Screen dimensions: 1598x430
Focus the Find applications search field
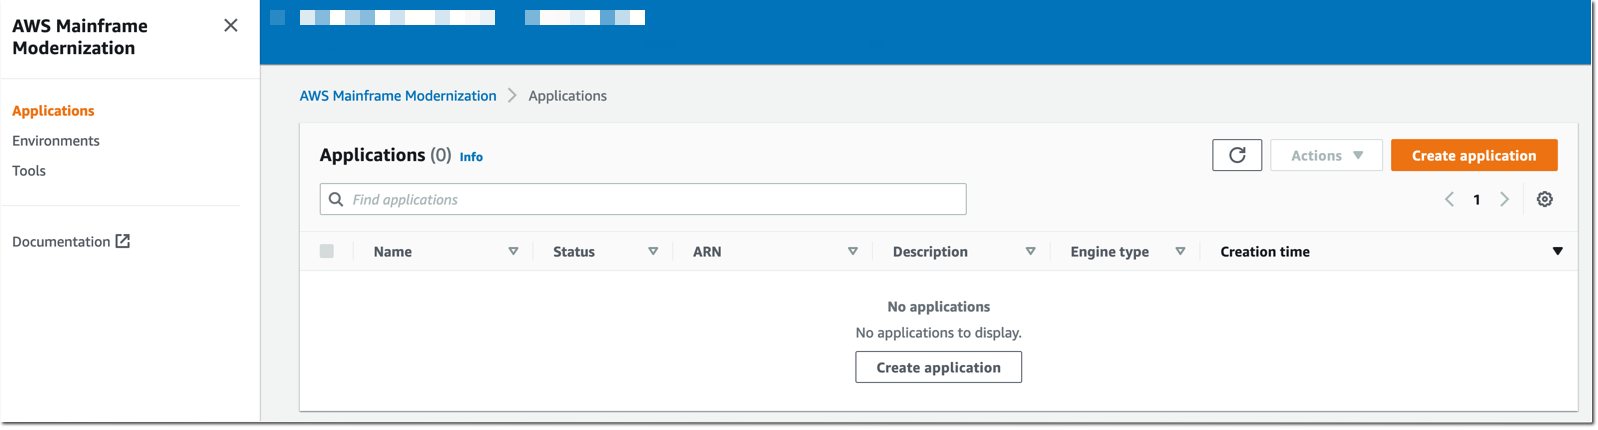click(x=643, y=199)
